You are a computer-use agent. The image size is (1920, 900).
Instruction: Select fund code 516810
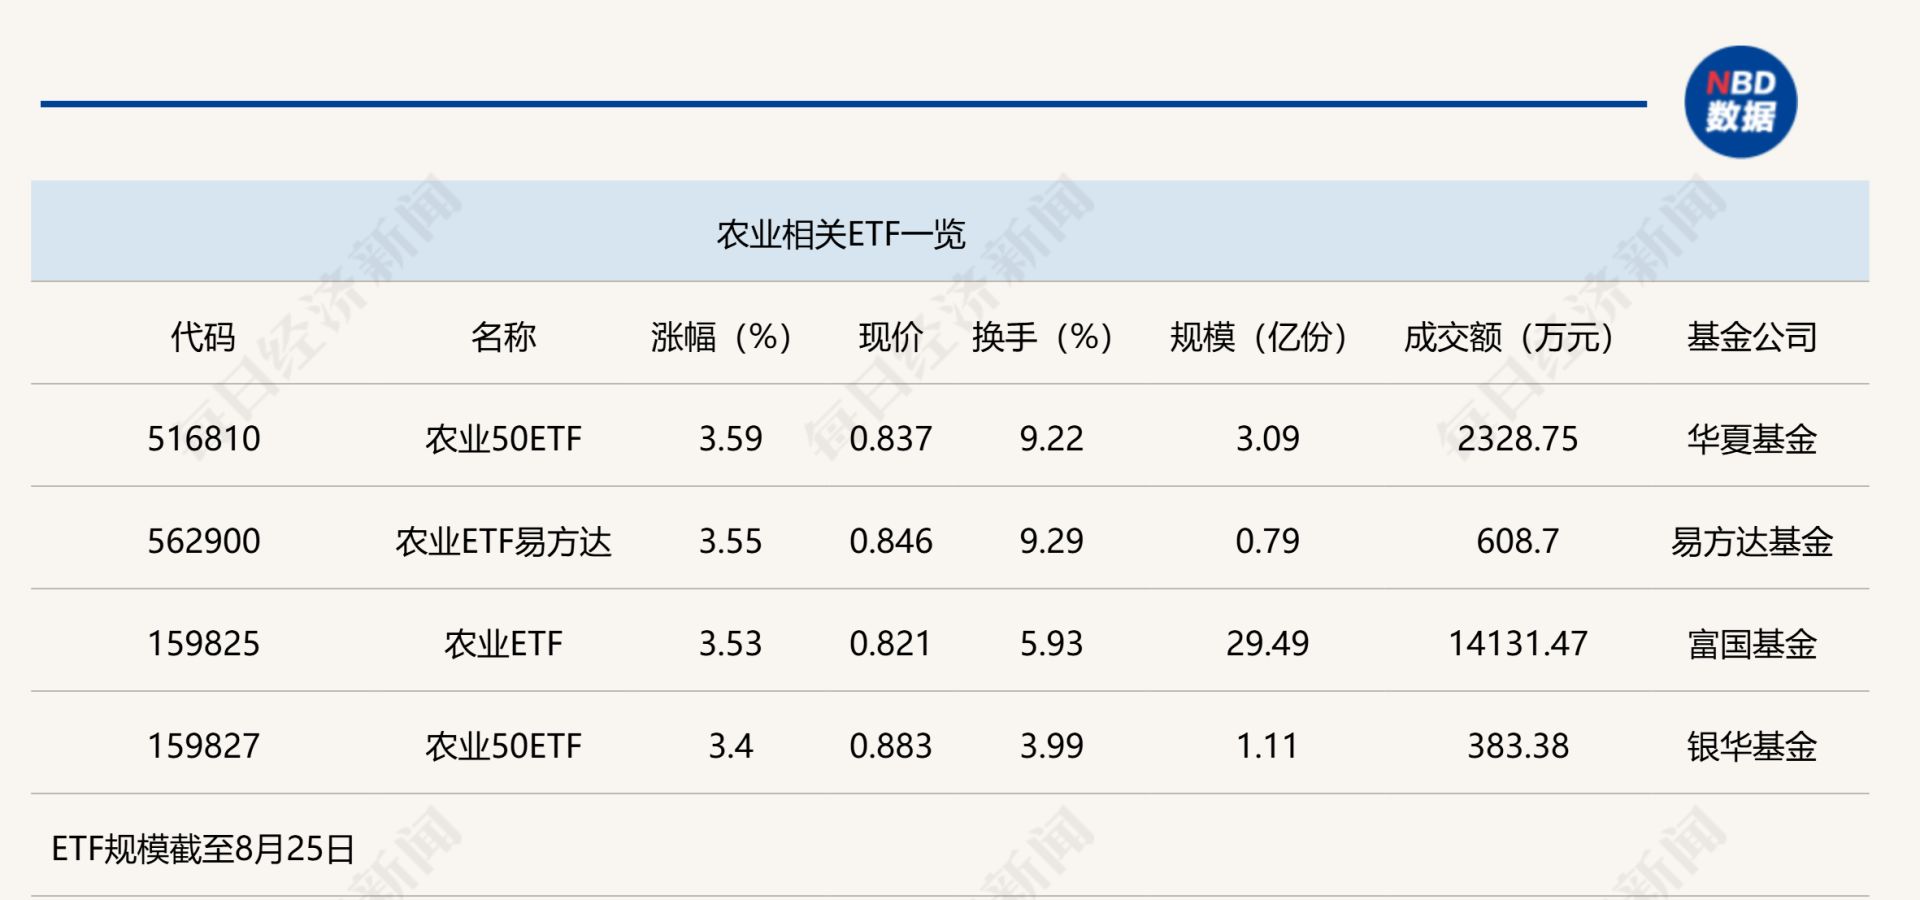click(x=203, y=439)
